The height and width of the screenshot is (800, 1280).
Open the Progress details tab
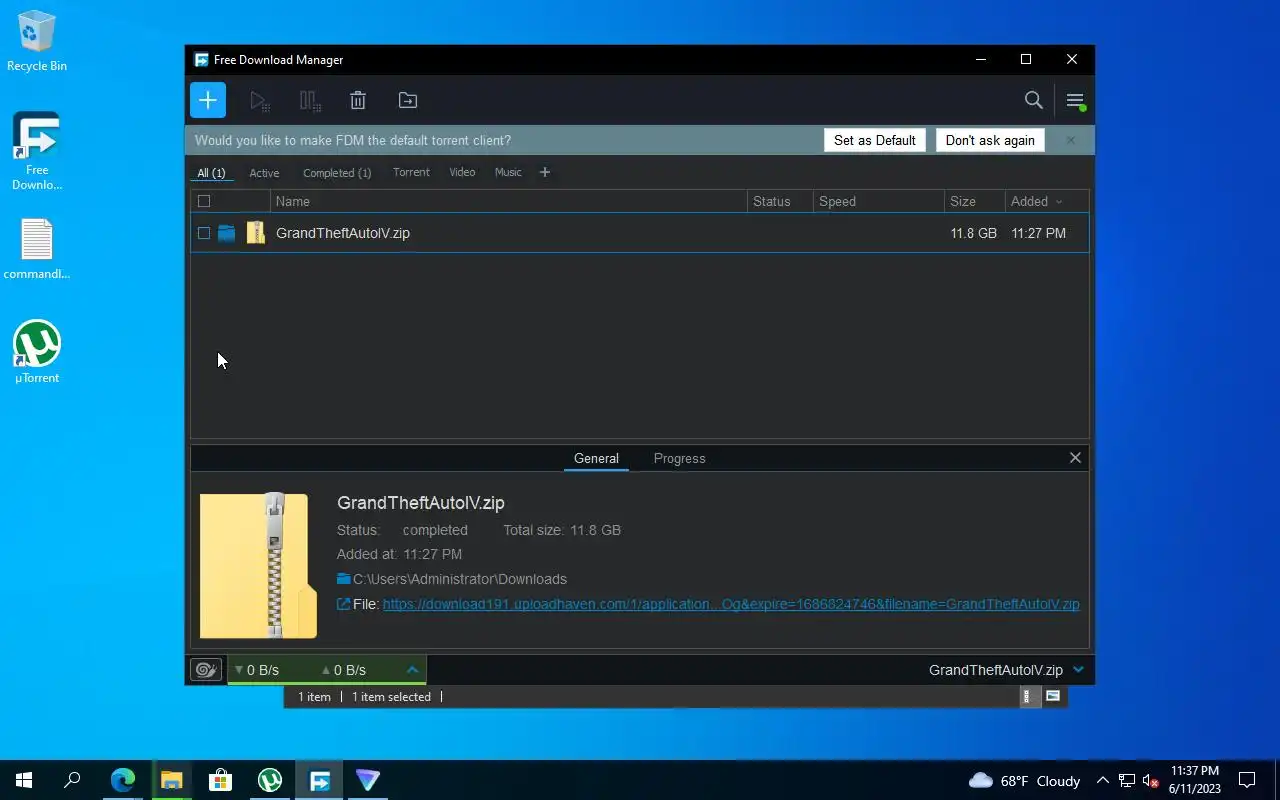coord(680,458)
